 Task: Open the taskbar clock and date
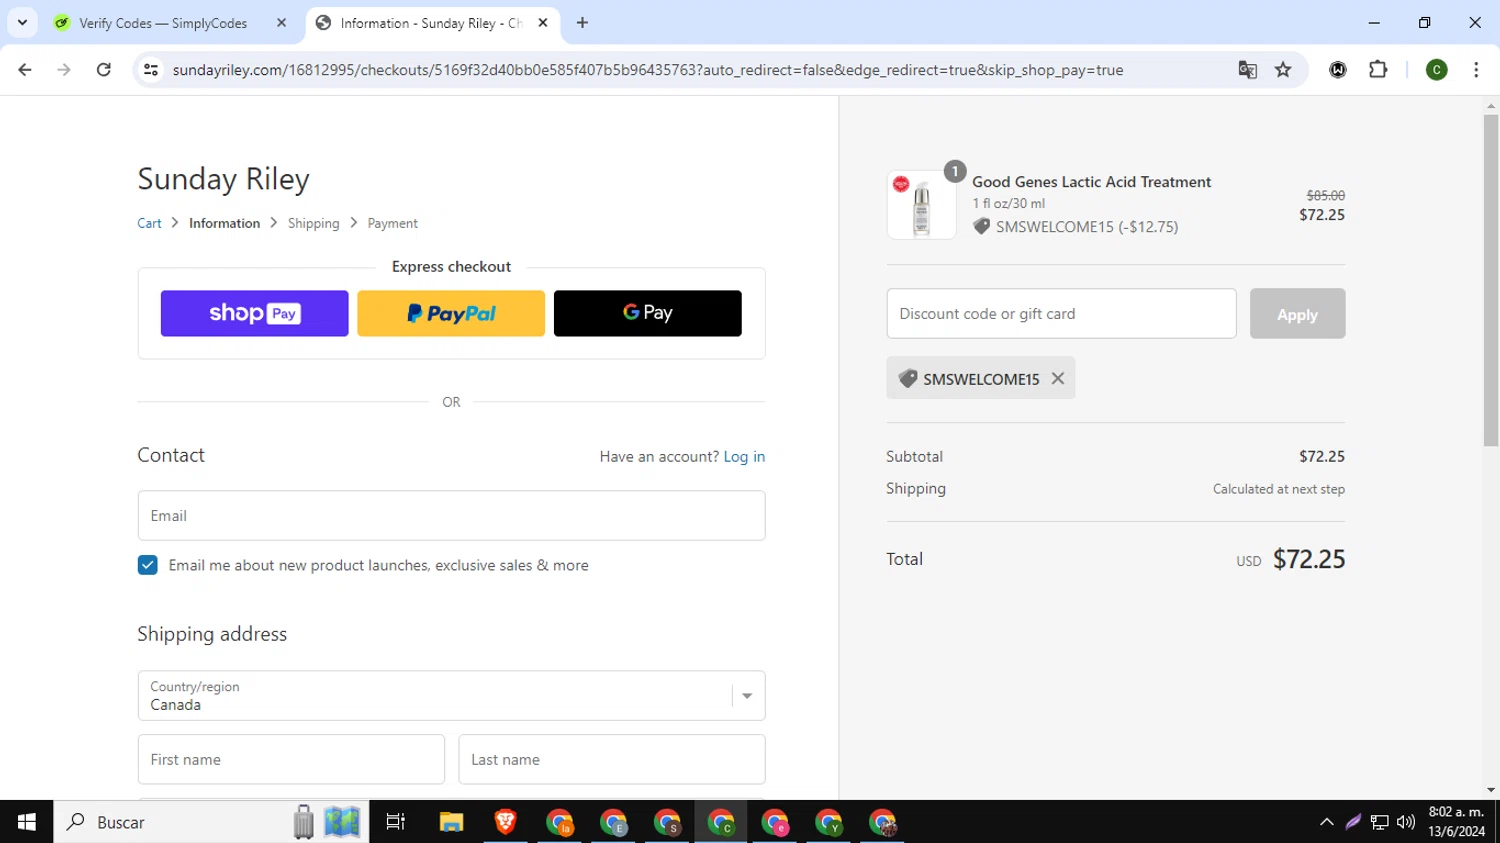[1456, 822]
